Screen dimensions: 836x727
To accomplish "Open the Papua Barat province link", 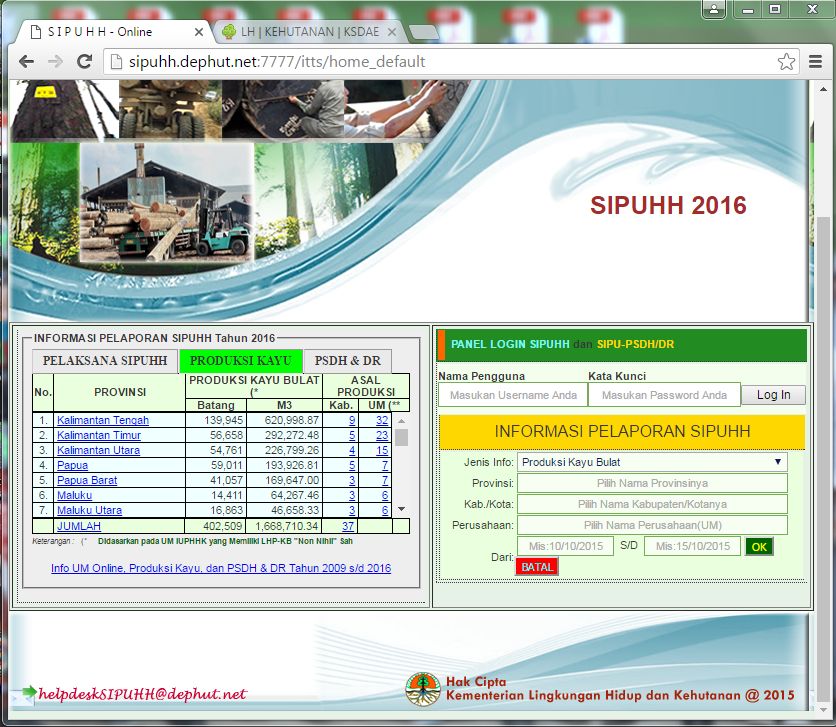I will (x=87, y=480).
